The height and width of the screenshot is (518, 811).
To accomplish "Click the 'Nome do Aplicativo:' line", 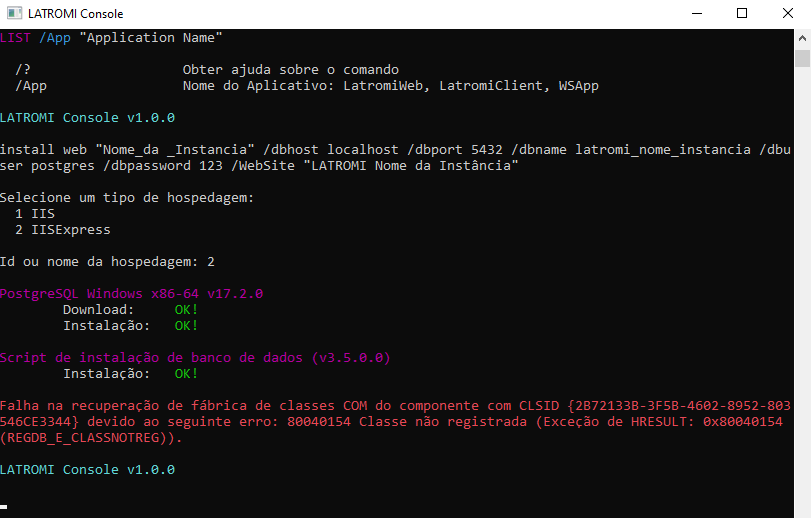I will (x=391, y=86).
